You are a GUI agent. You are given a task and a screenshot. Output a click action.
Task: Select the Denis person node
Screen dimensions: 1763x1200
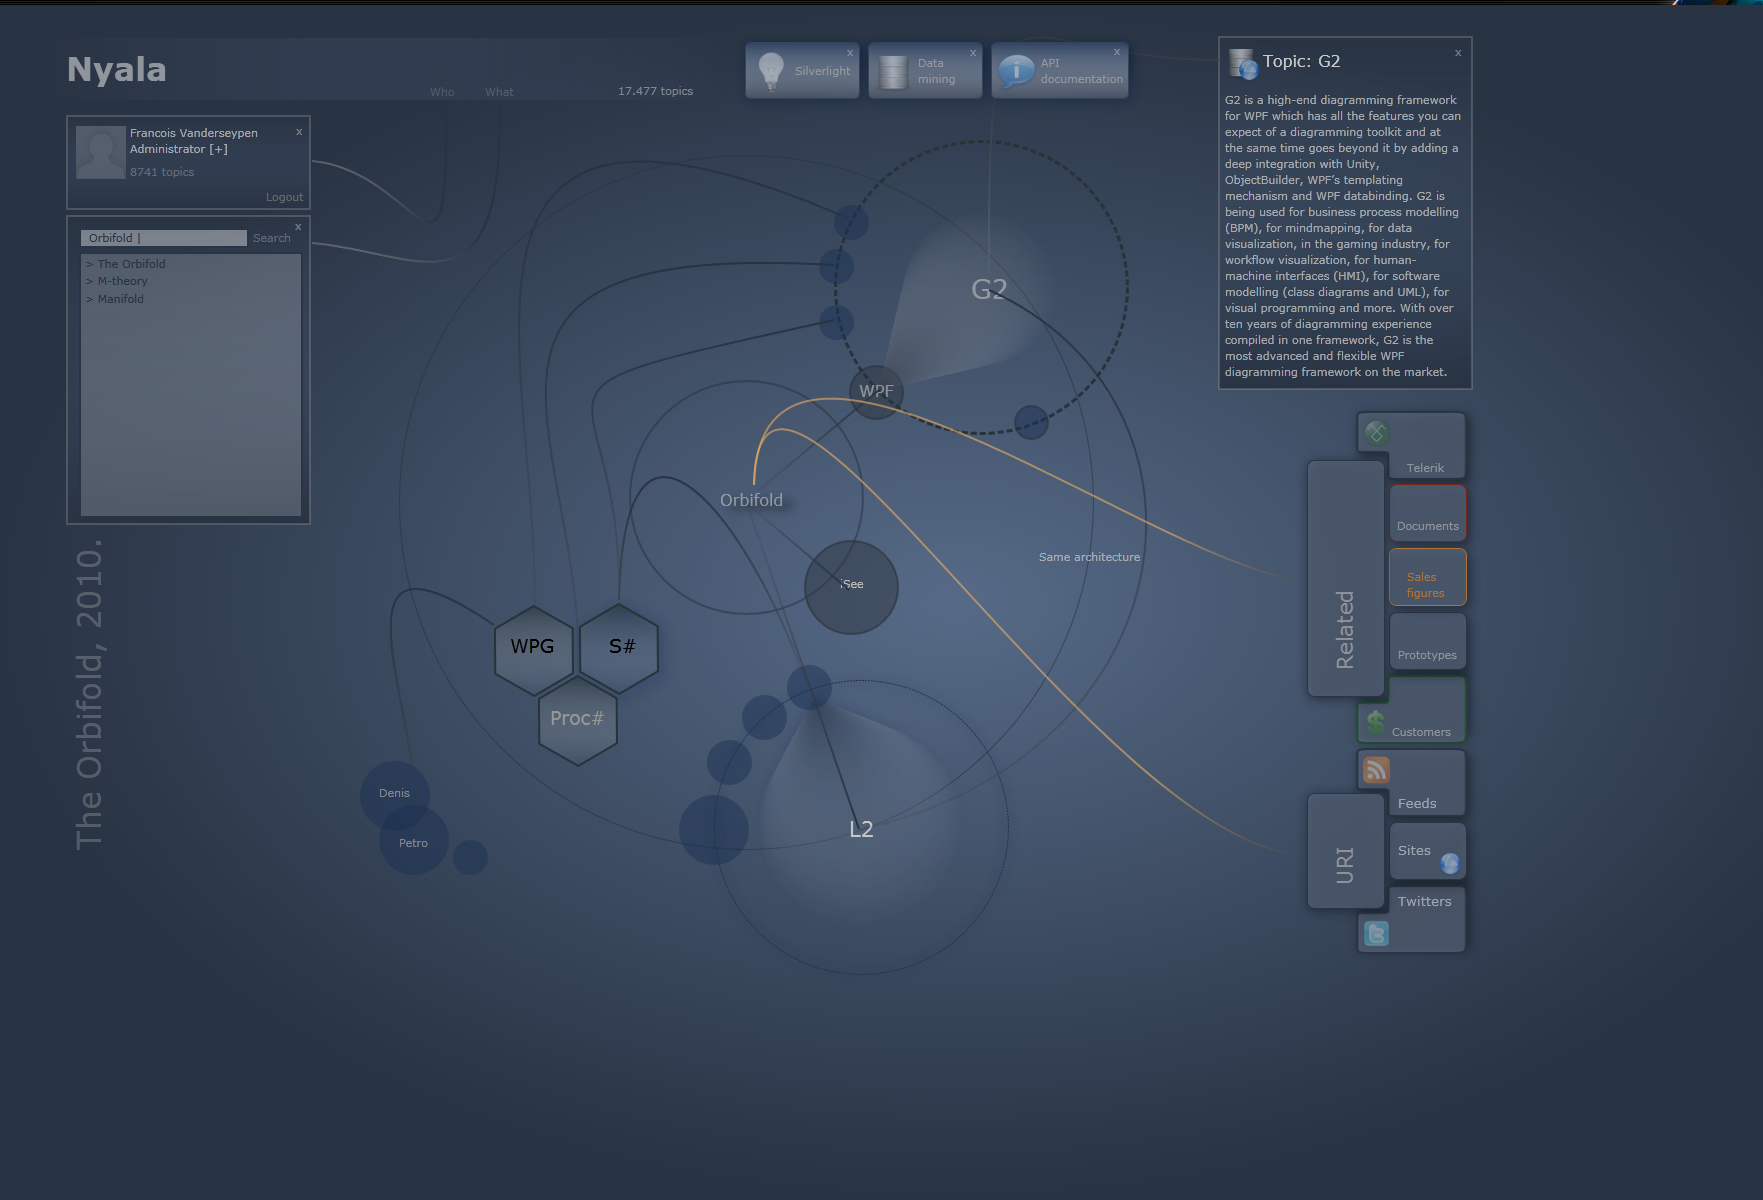point(394,795)
